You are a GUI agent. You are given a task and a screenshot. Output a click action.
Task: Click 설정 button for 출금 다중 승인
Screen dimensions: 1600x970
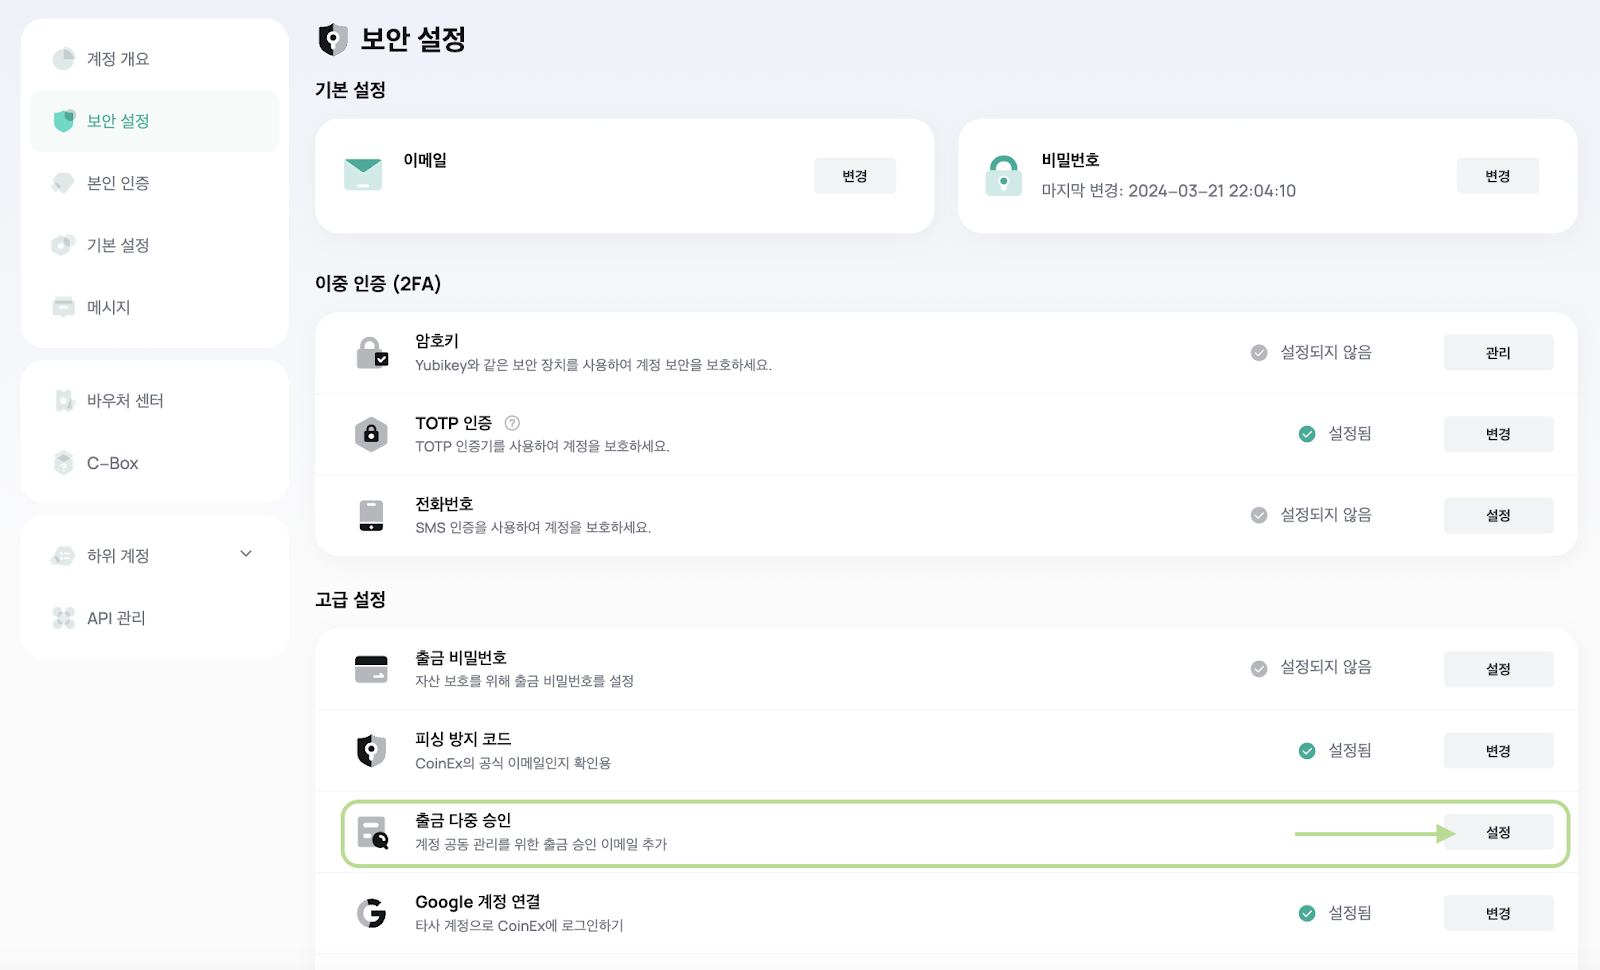[x=1498, y=832]
